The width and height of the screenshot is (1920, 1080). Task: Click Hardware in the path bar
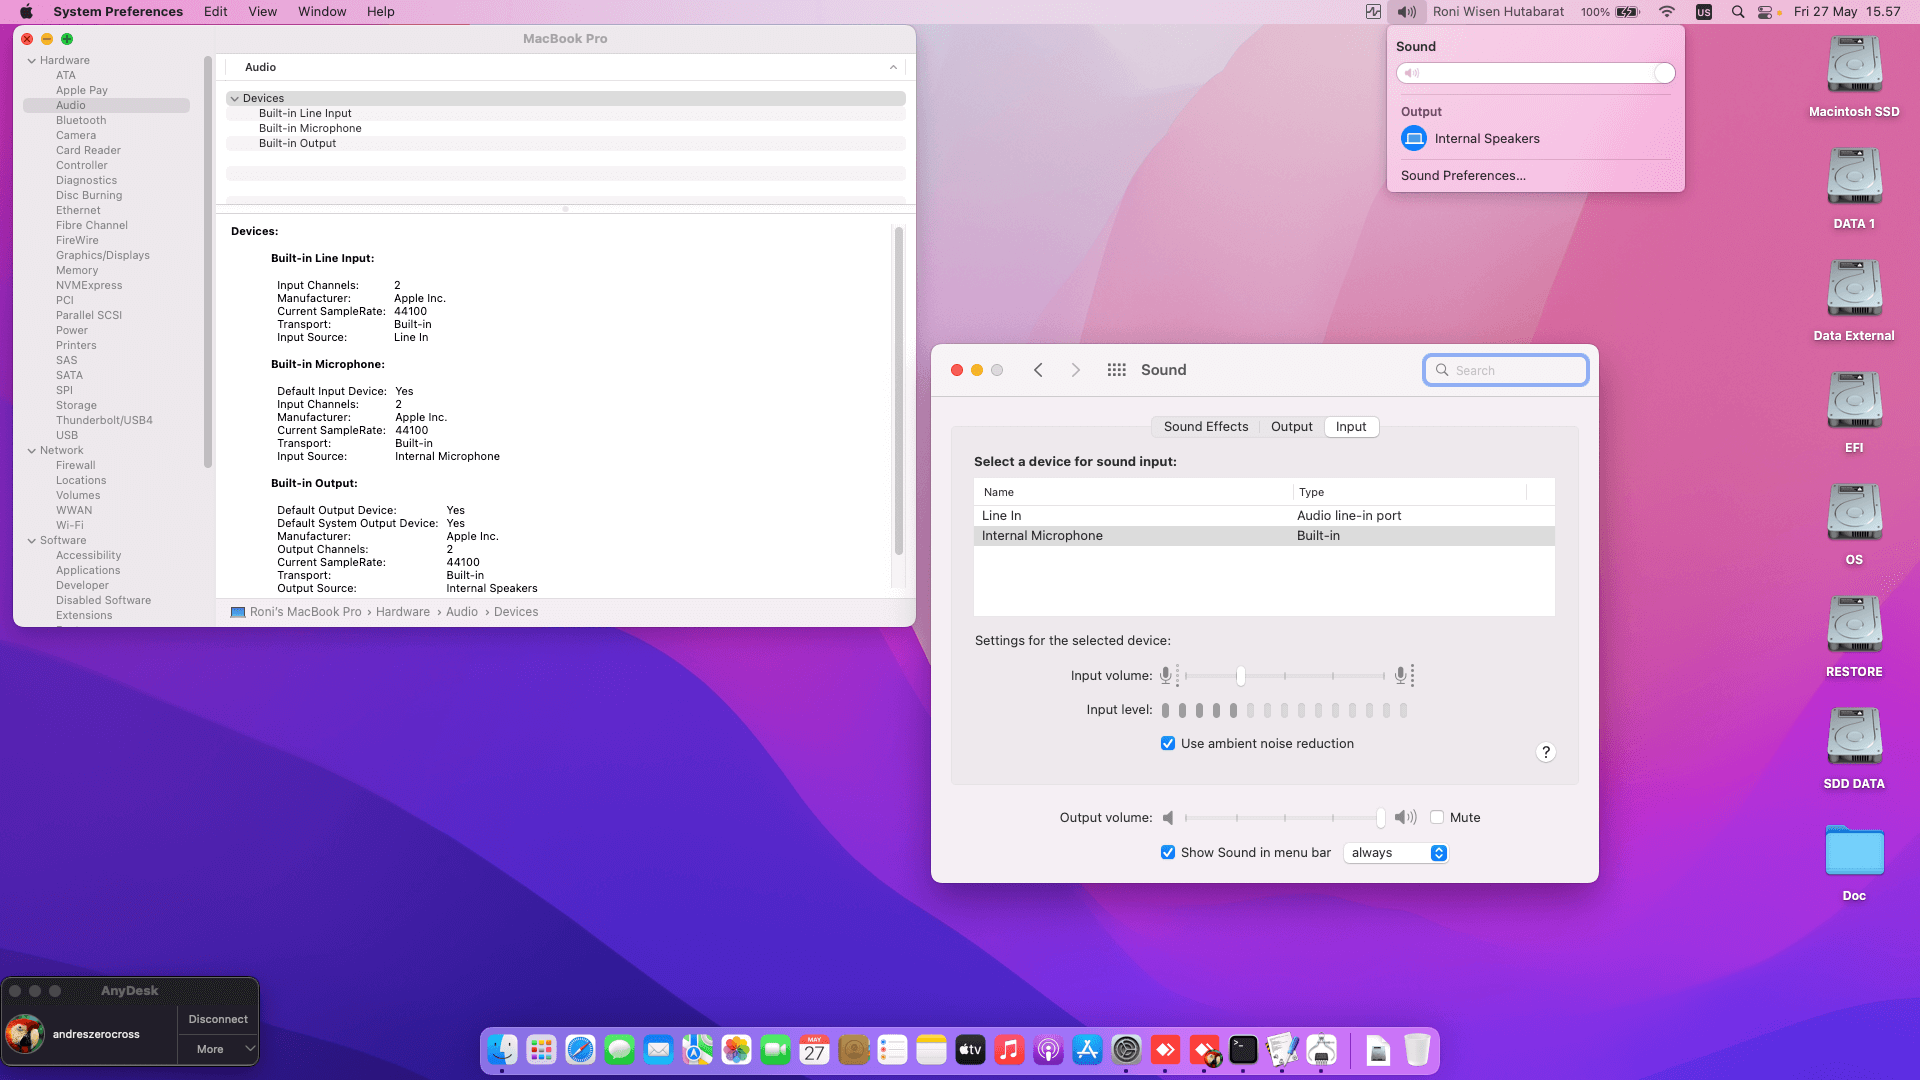403,612
